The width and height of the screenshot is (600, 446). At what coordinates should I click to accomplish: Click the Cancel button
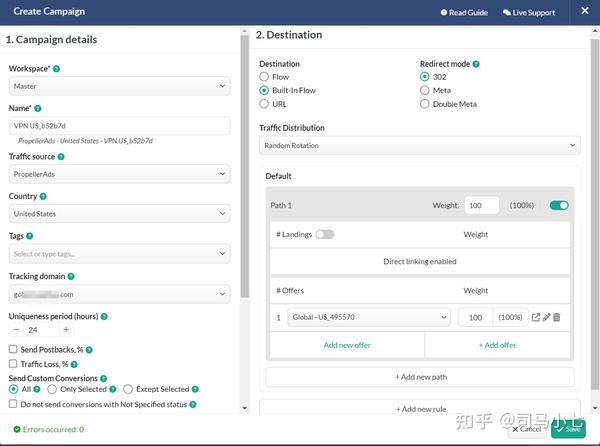pos(527,429)
